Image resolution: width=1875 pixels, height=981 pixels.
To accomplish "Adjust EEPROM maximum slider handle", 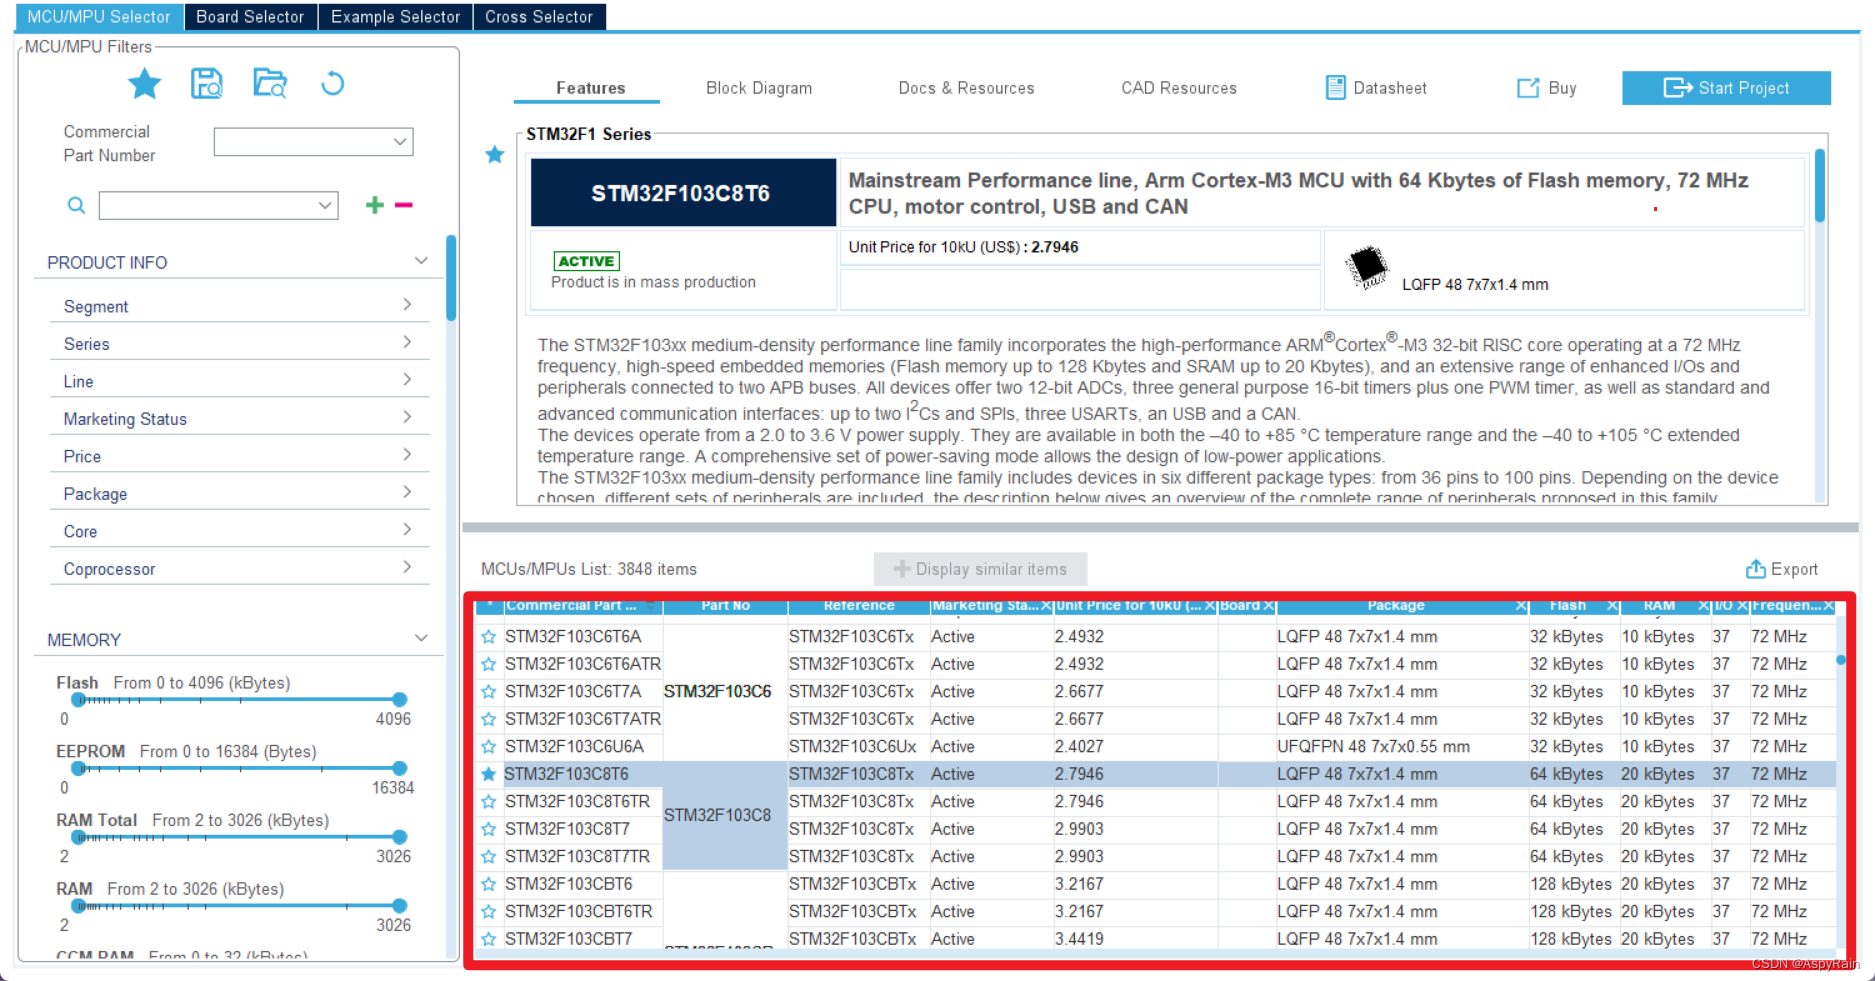I will click(400, 768).
